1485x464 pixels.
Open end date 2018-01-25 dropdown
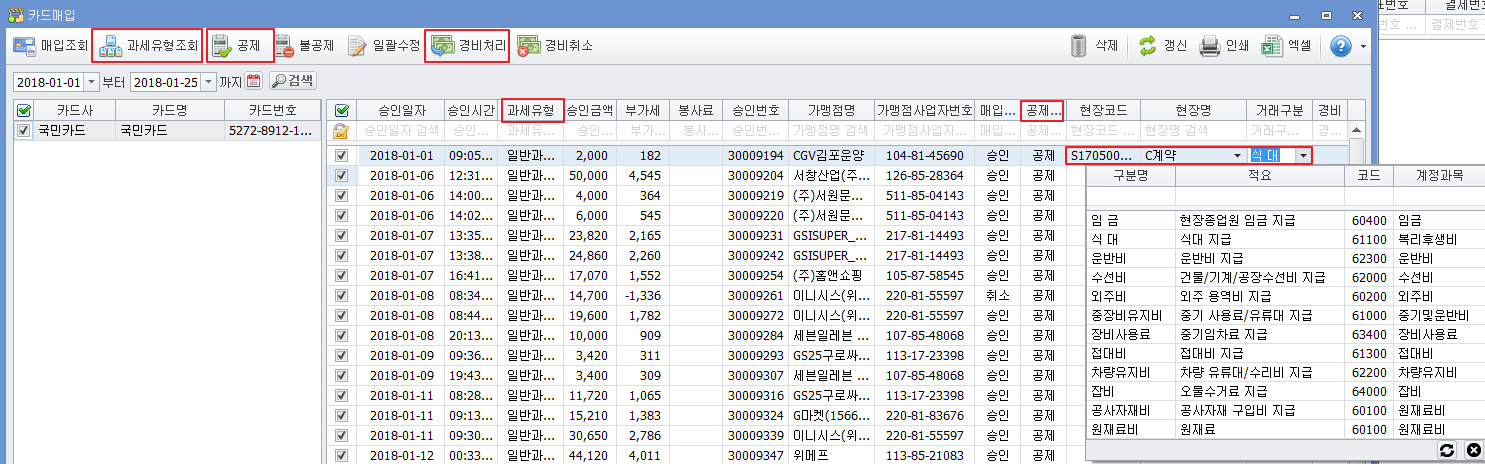tap(209, 82)
